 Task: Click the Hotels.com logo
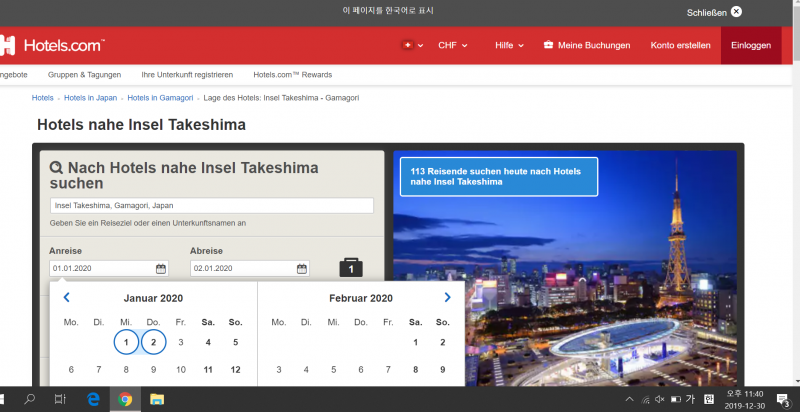[x=52, y=45]
